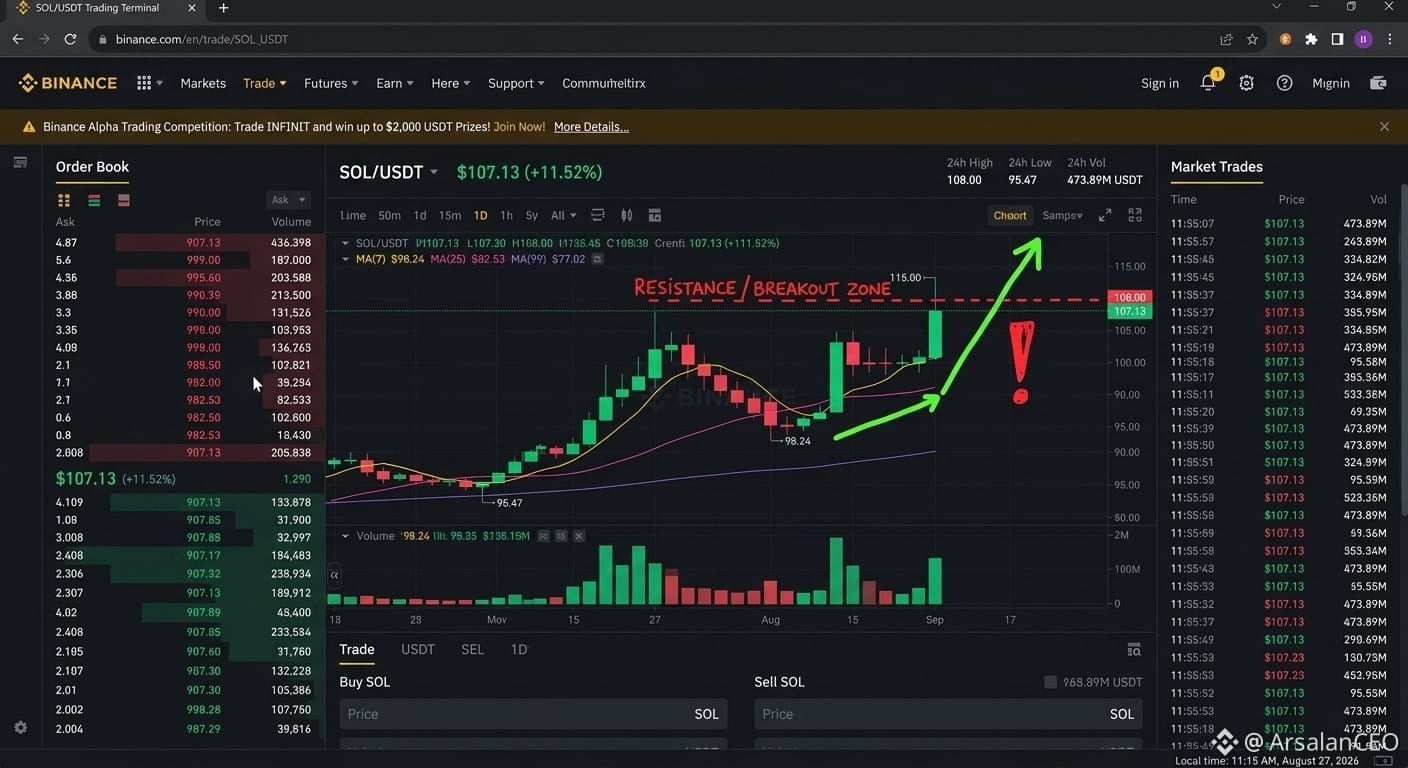Click the browser profile avatar
This screenshot has height=768, width=1408.
pos(1363,39)
